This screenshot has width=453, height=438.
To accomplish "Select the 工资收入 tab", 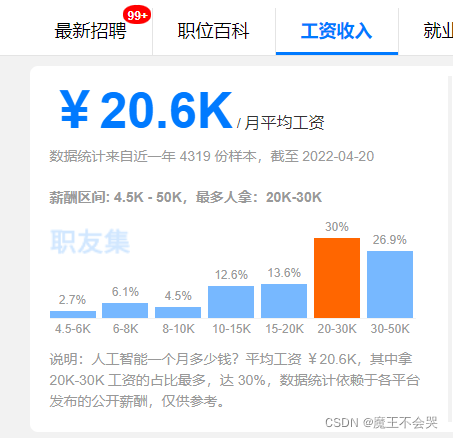I will [337, 31].
